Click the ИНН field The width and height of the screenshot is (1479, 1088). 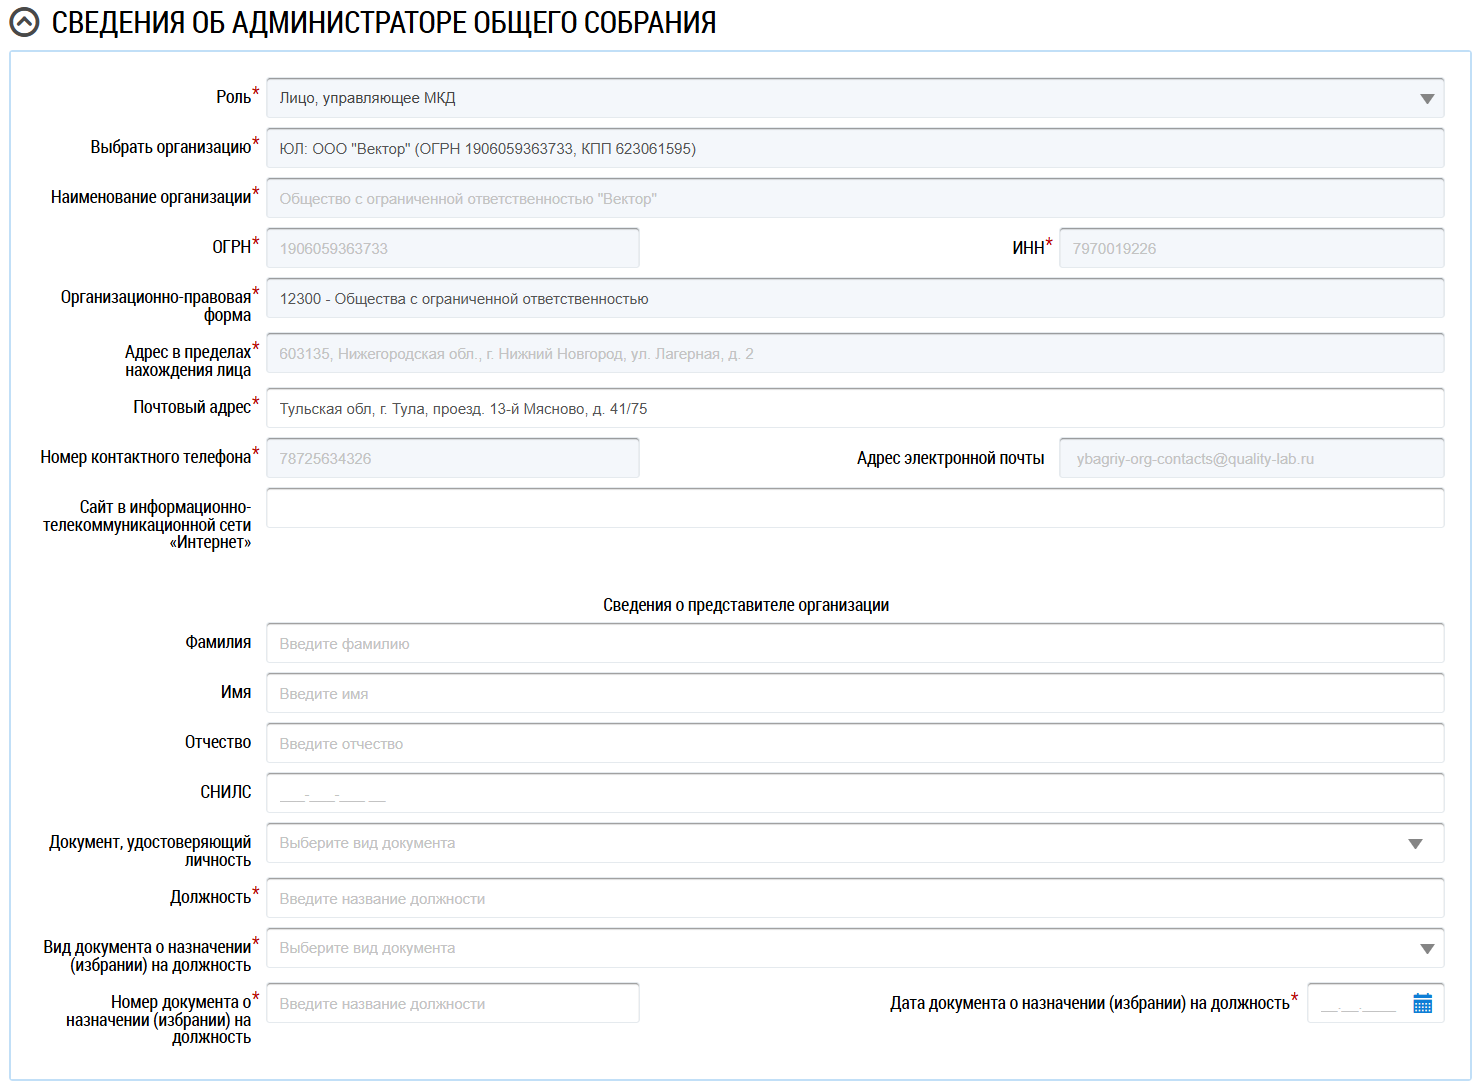tap(1250, 248)
